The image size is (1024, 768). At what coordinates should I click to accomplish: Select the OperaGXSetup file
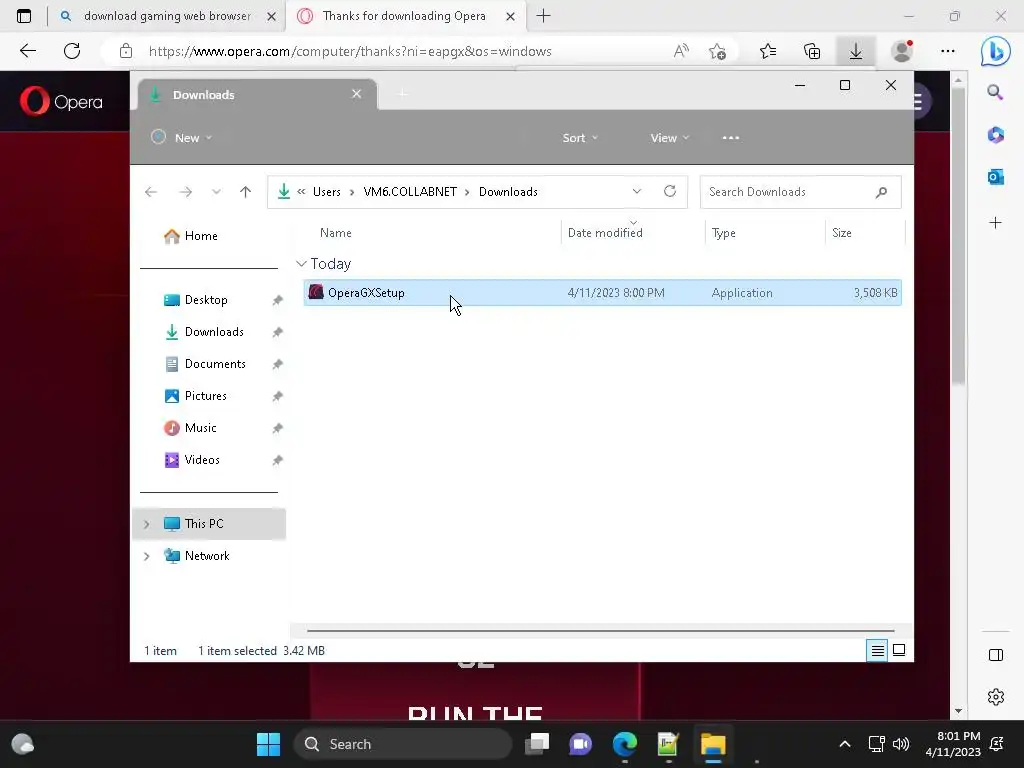(x=602, y=293)
